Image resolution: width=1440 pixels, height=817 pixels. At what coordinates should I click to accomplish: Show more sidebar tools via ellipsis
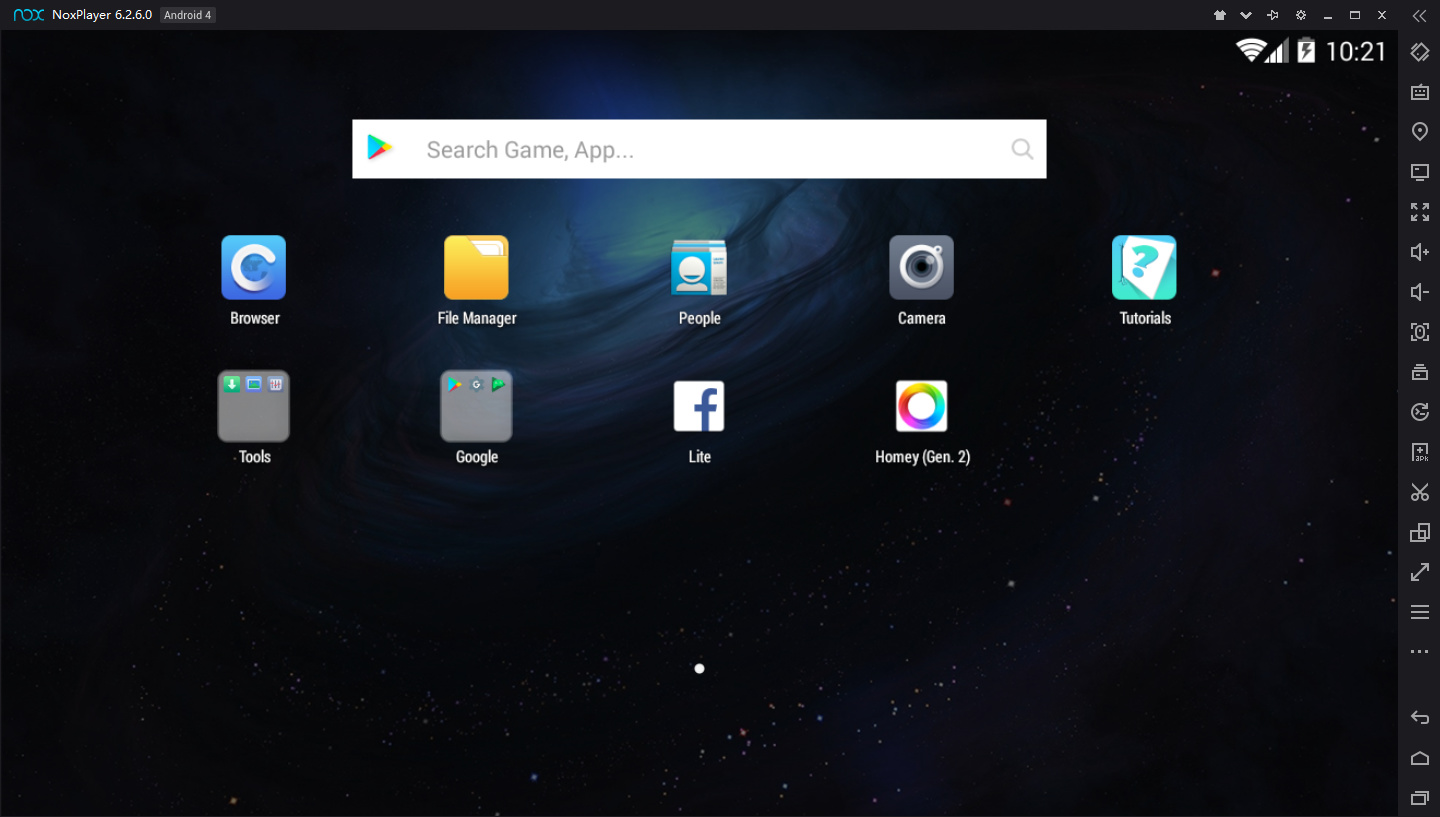pyautogui.click(x=1419, y=652)
